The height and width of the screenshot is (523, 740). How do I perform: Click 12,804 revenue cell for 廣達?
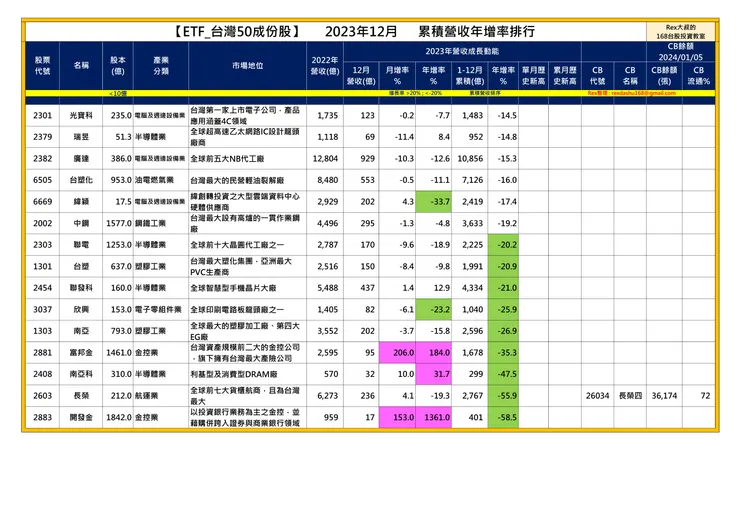pos(325,159)
